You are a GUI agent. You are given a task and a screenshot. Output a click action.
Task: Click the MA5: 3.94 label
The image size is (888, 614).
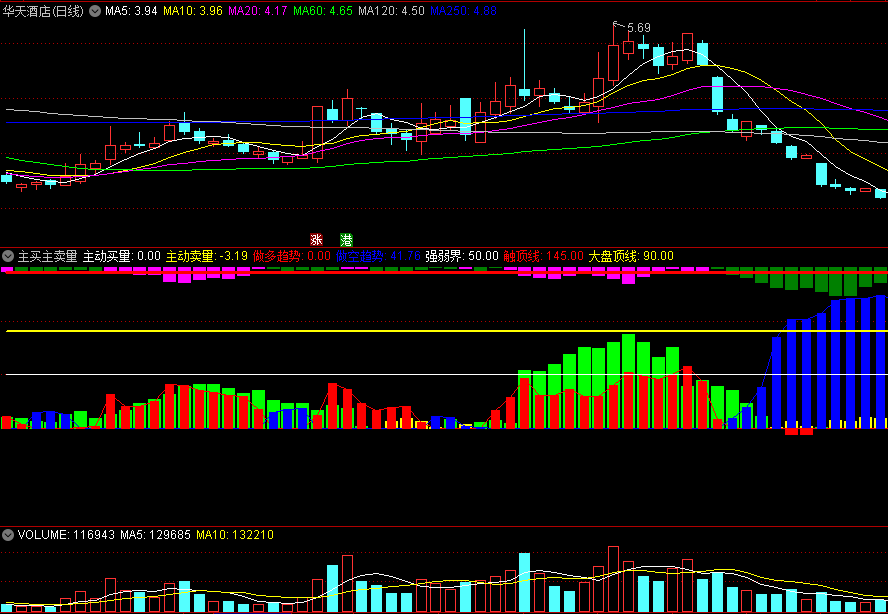click(x=131, y=11)
